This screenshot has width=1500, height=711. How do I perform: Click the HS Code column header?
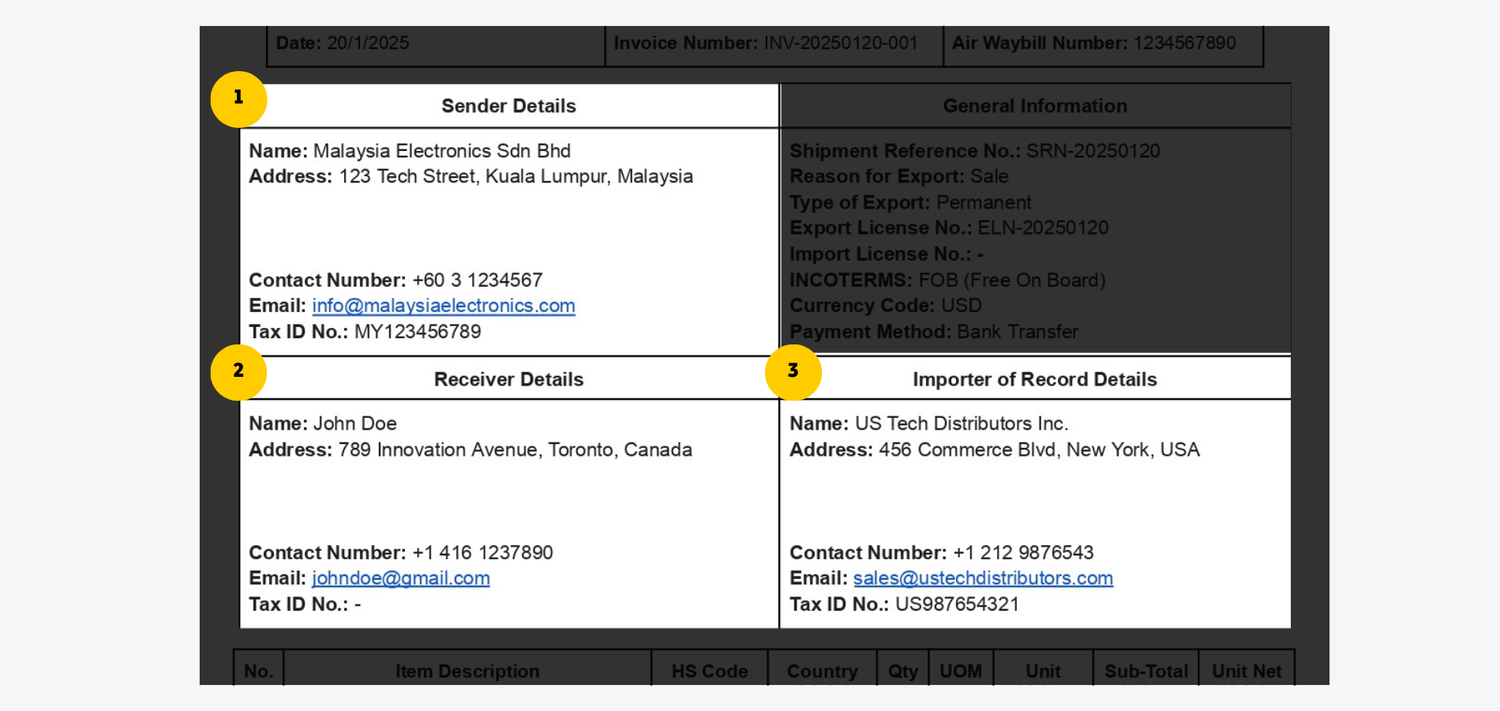(x=709, y=671)
